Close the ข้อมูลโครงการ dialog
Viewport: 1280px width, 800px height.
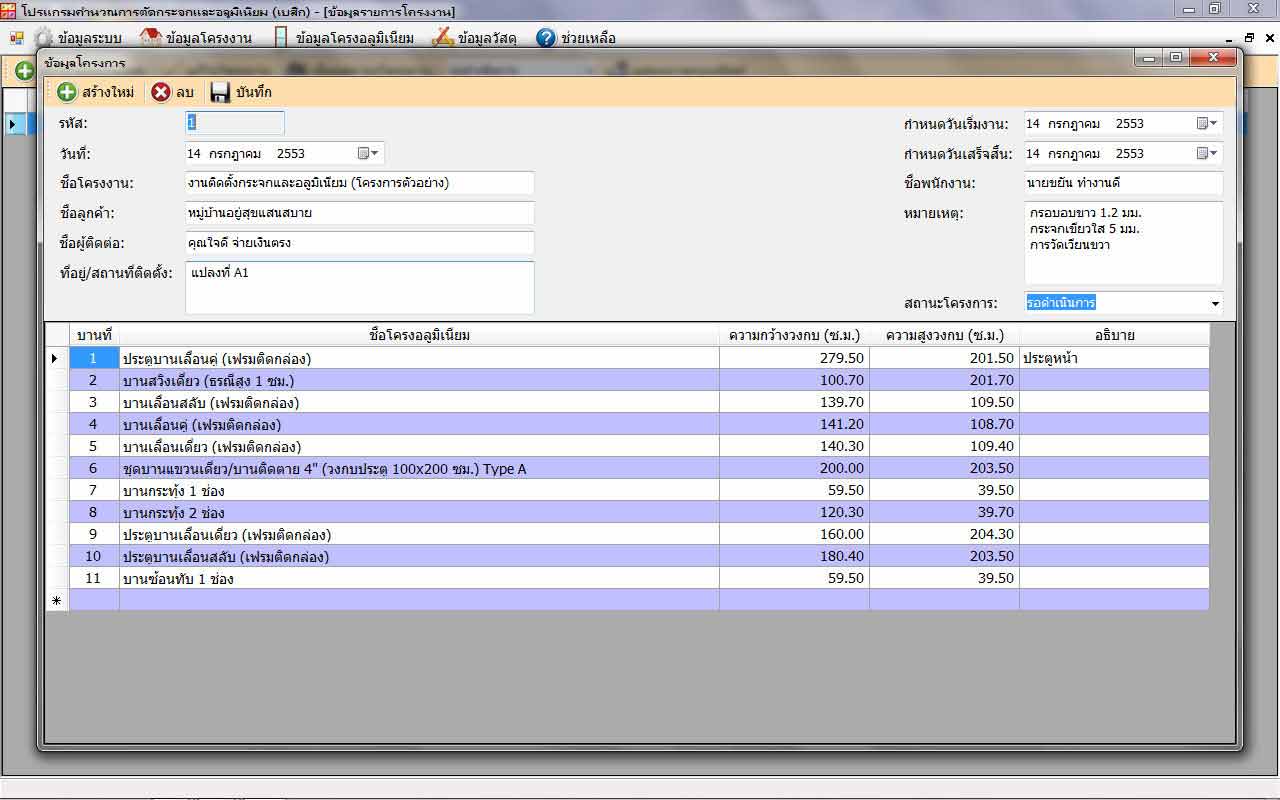click(x=1214, y=58)
